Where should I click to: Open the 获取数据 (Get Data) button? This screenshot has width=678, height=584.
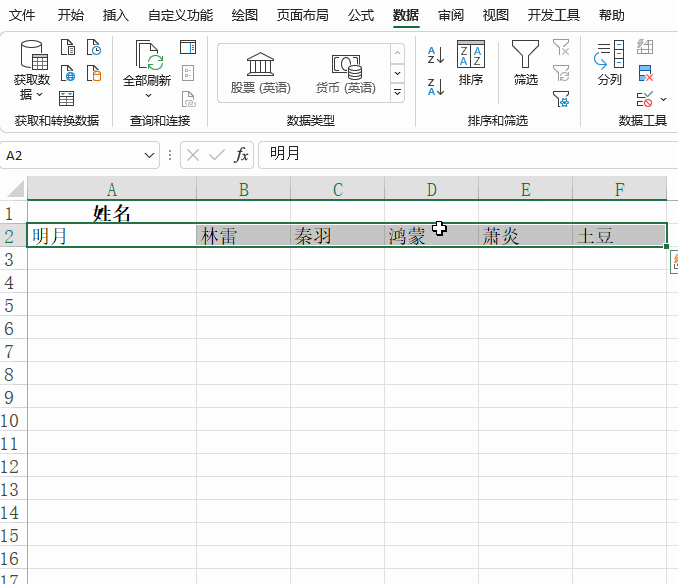32,69
